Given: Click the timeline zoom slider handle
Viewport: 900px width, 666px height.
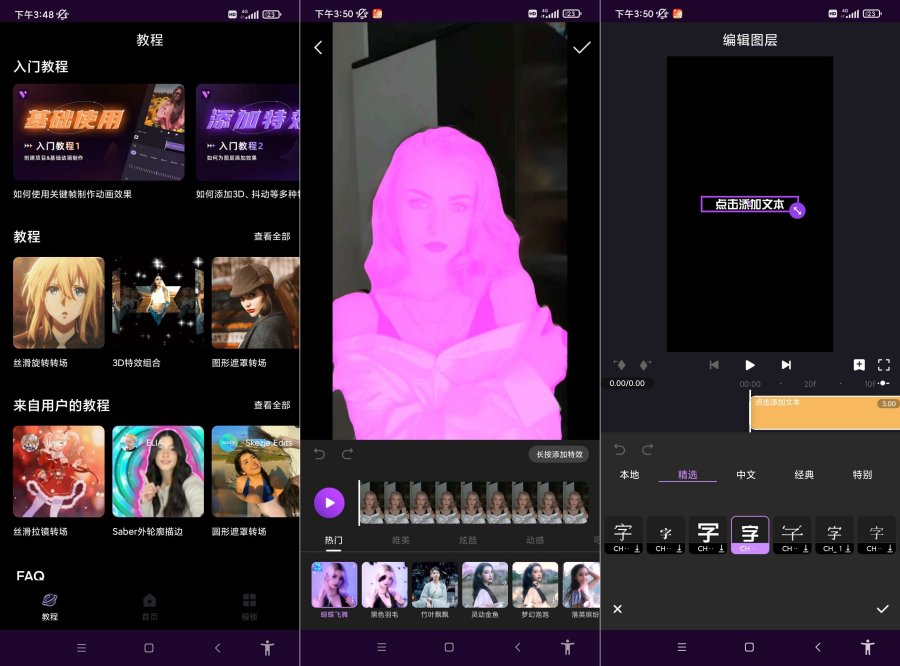Looking at the screenshot, I should coord(884,383).
